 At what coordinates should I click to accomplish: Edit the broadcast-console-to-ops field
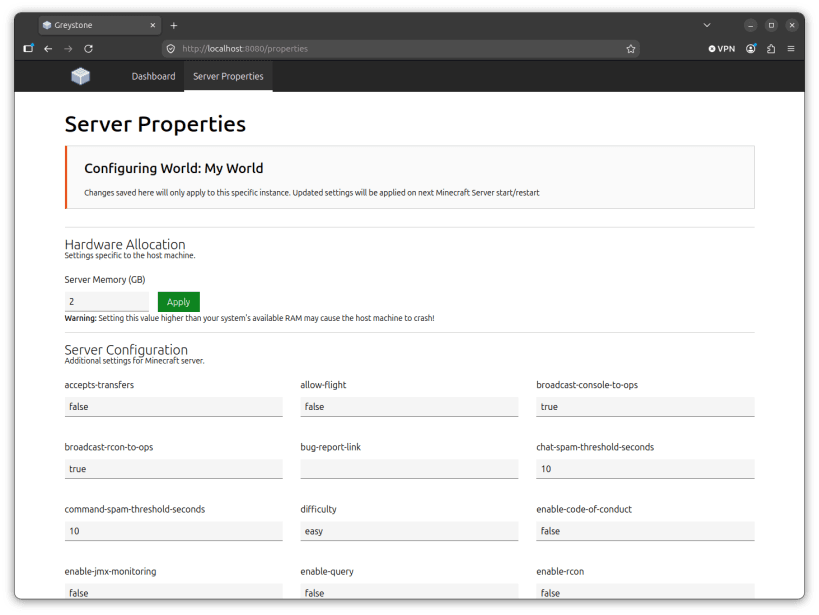645,407
